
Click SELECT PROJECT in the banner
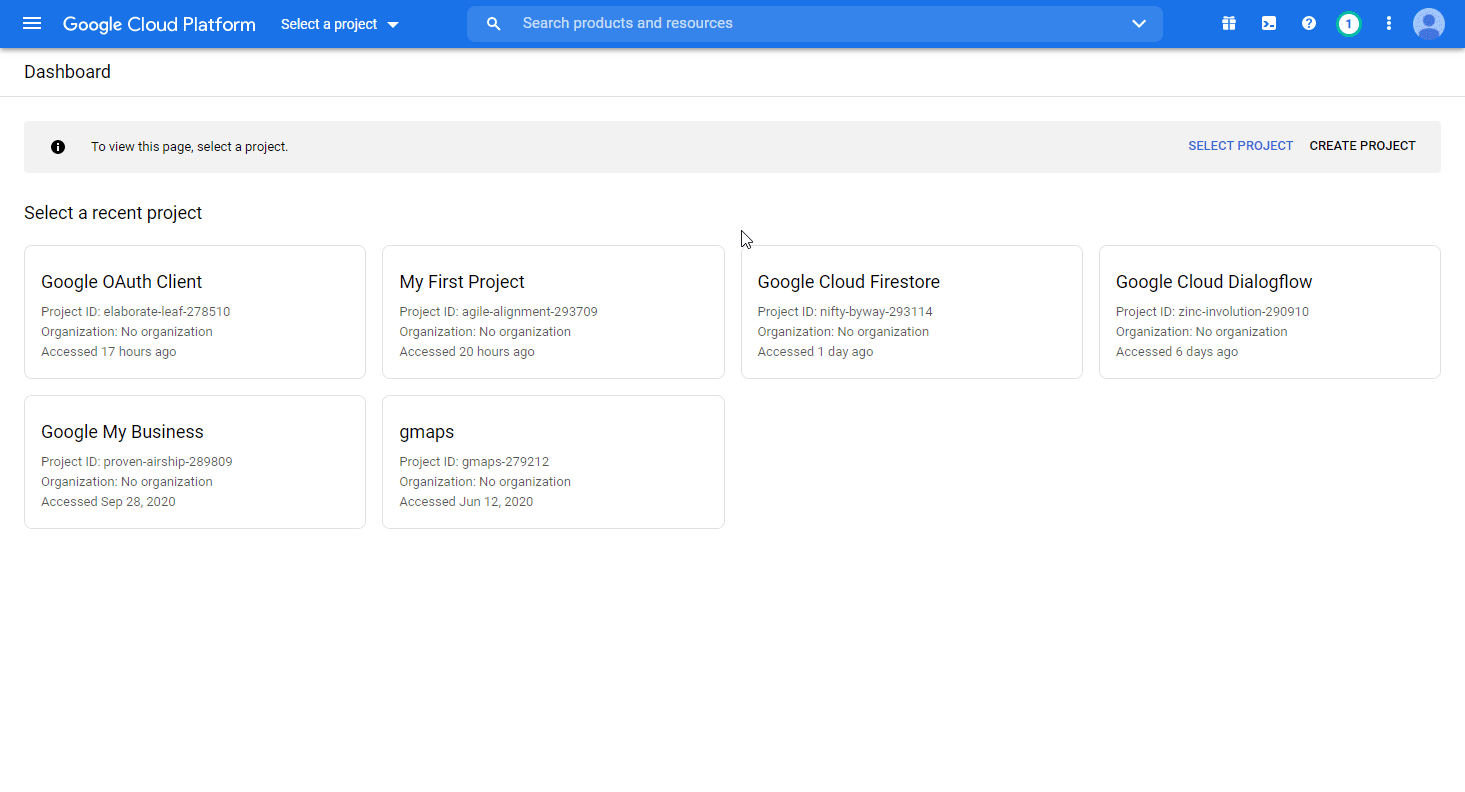point(1240,145)
